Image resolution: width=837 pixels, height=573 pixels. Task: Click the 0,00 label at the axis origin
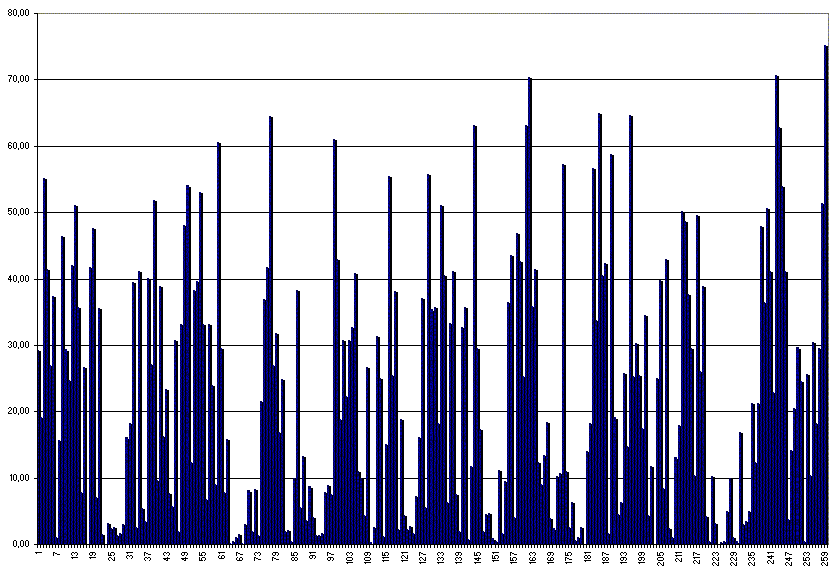coord(19,544)
